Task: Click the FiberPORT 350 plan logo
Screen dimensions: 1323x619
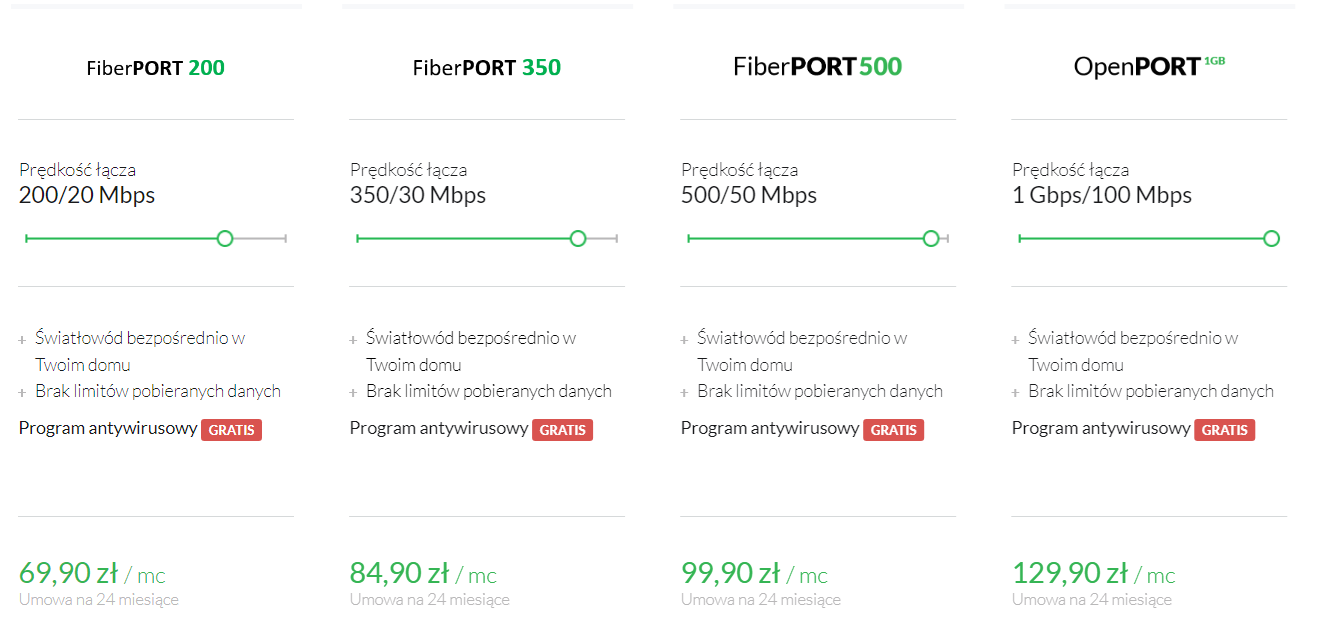Action: [x=487, y=68]
